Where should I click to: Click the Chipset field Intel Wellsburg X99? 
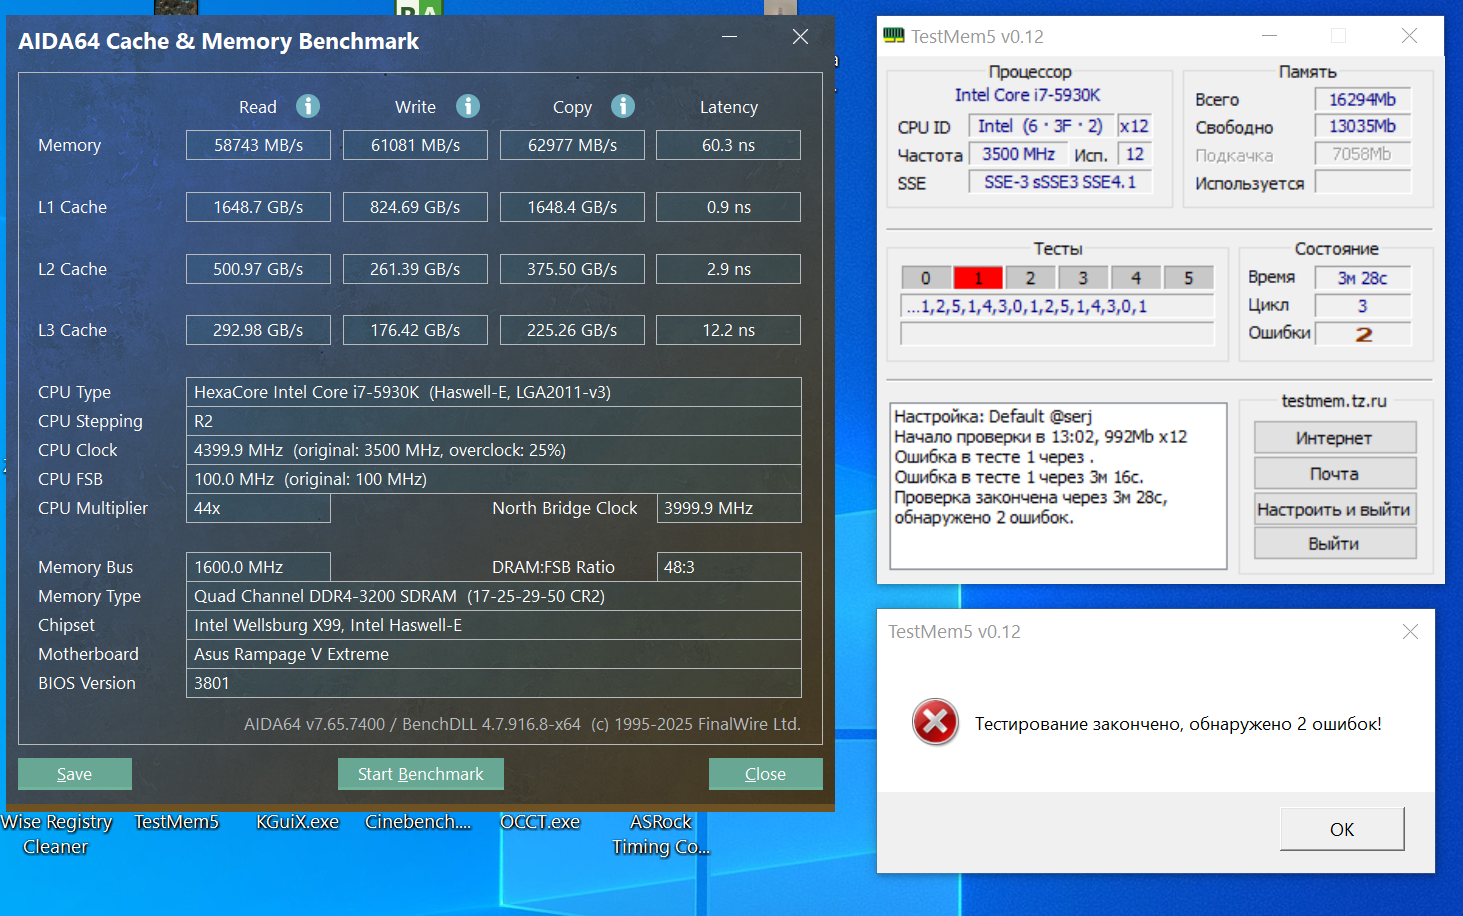point(494,625)
